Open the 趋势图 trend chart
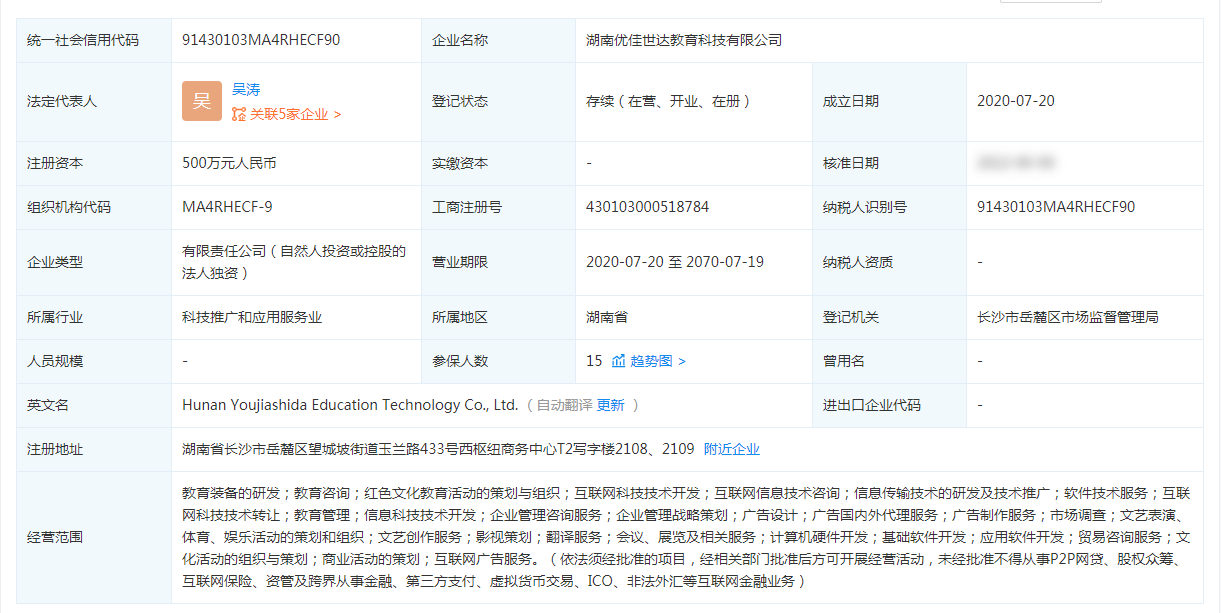 (653, 361)
